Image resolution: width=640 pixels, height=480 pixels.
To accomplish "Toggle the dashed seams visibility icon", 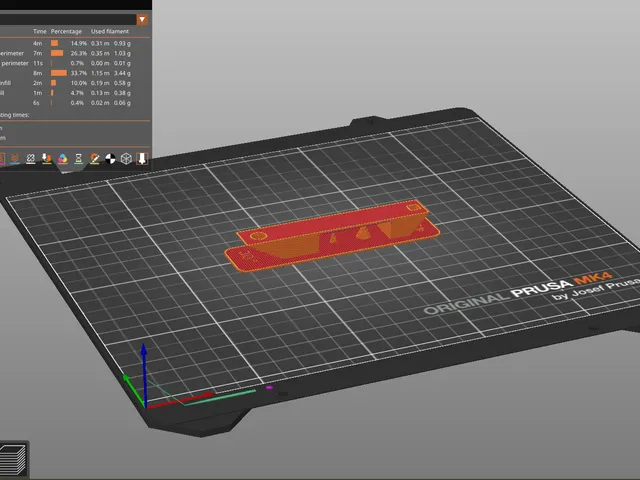I will (31, 158).
